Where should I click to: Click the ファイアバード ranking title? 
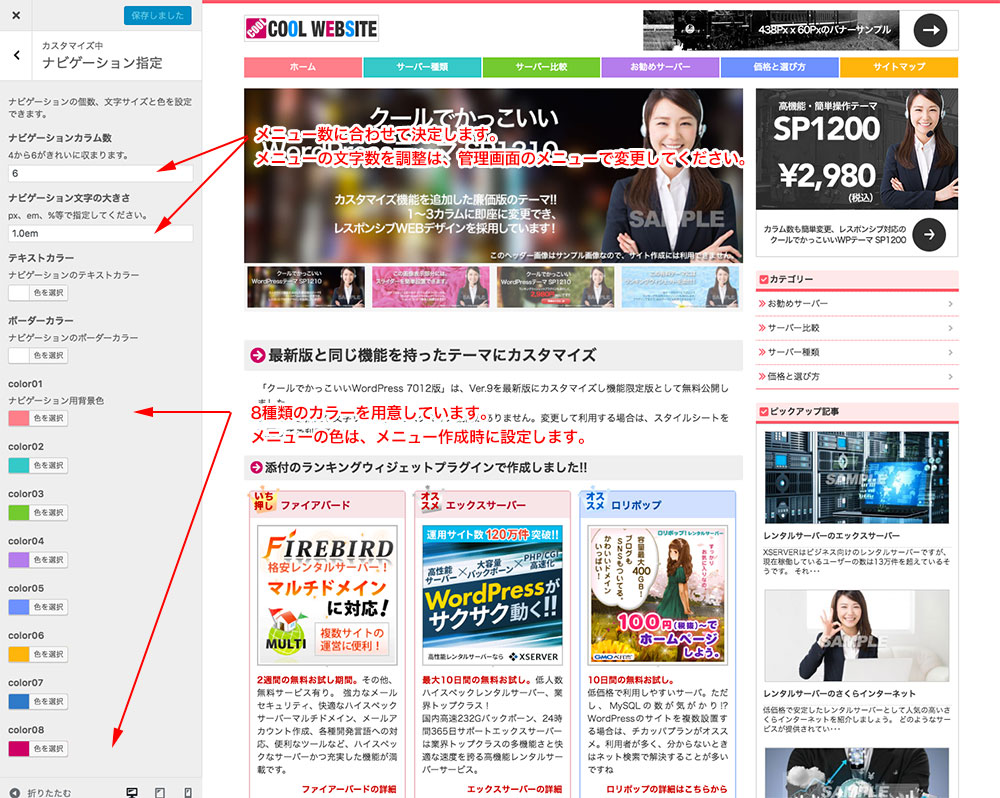[316, 505]
